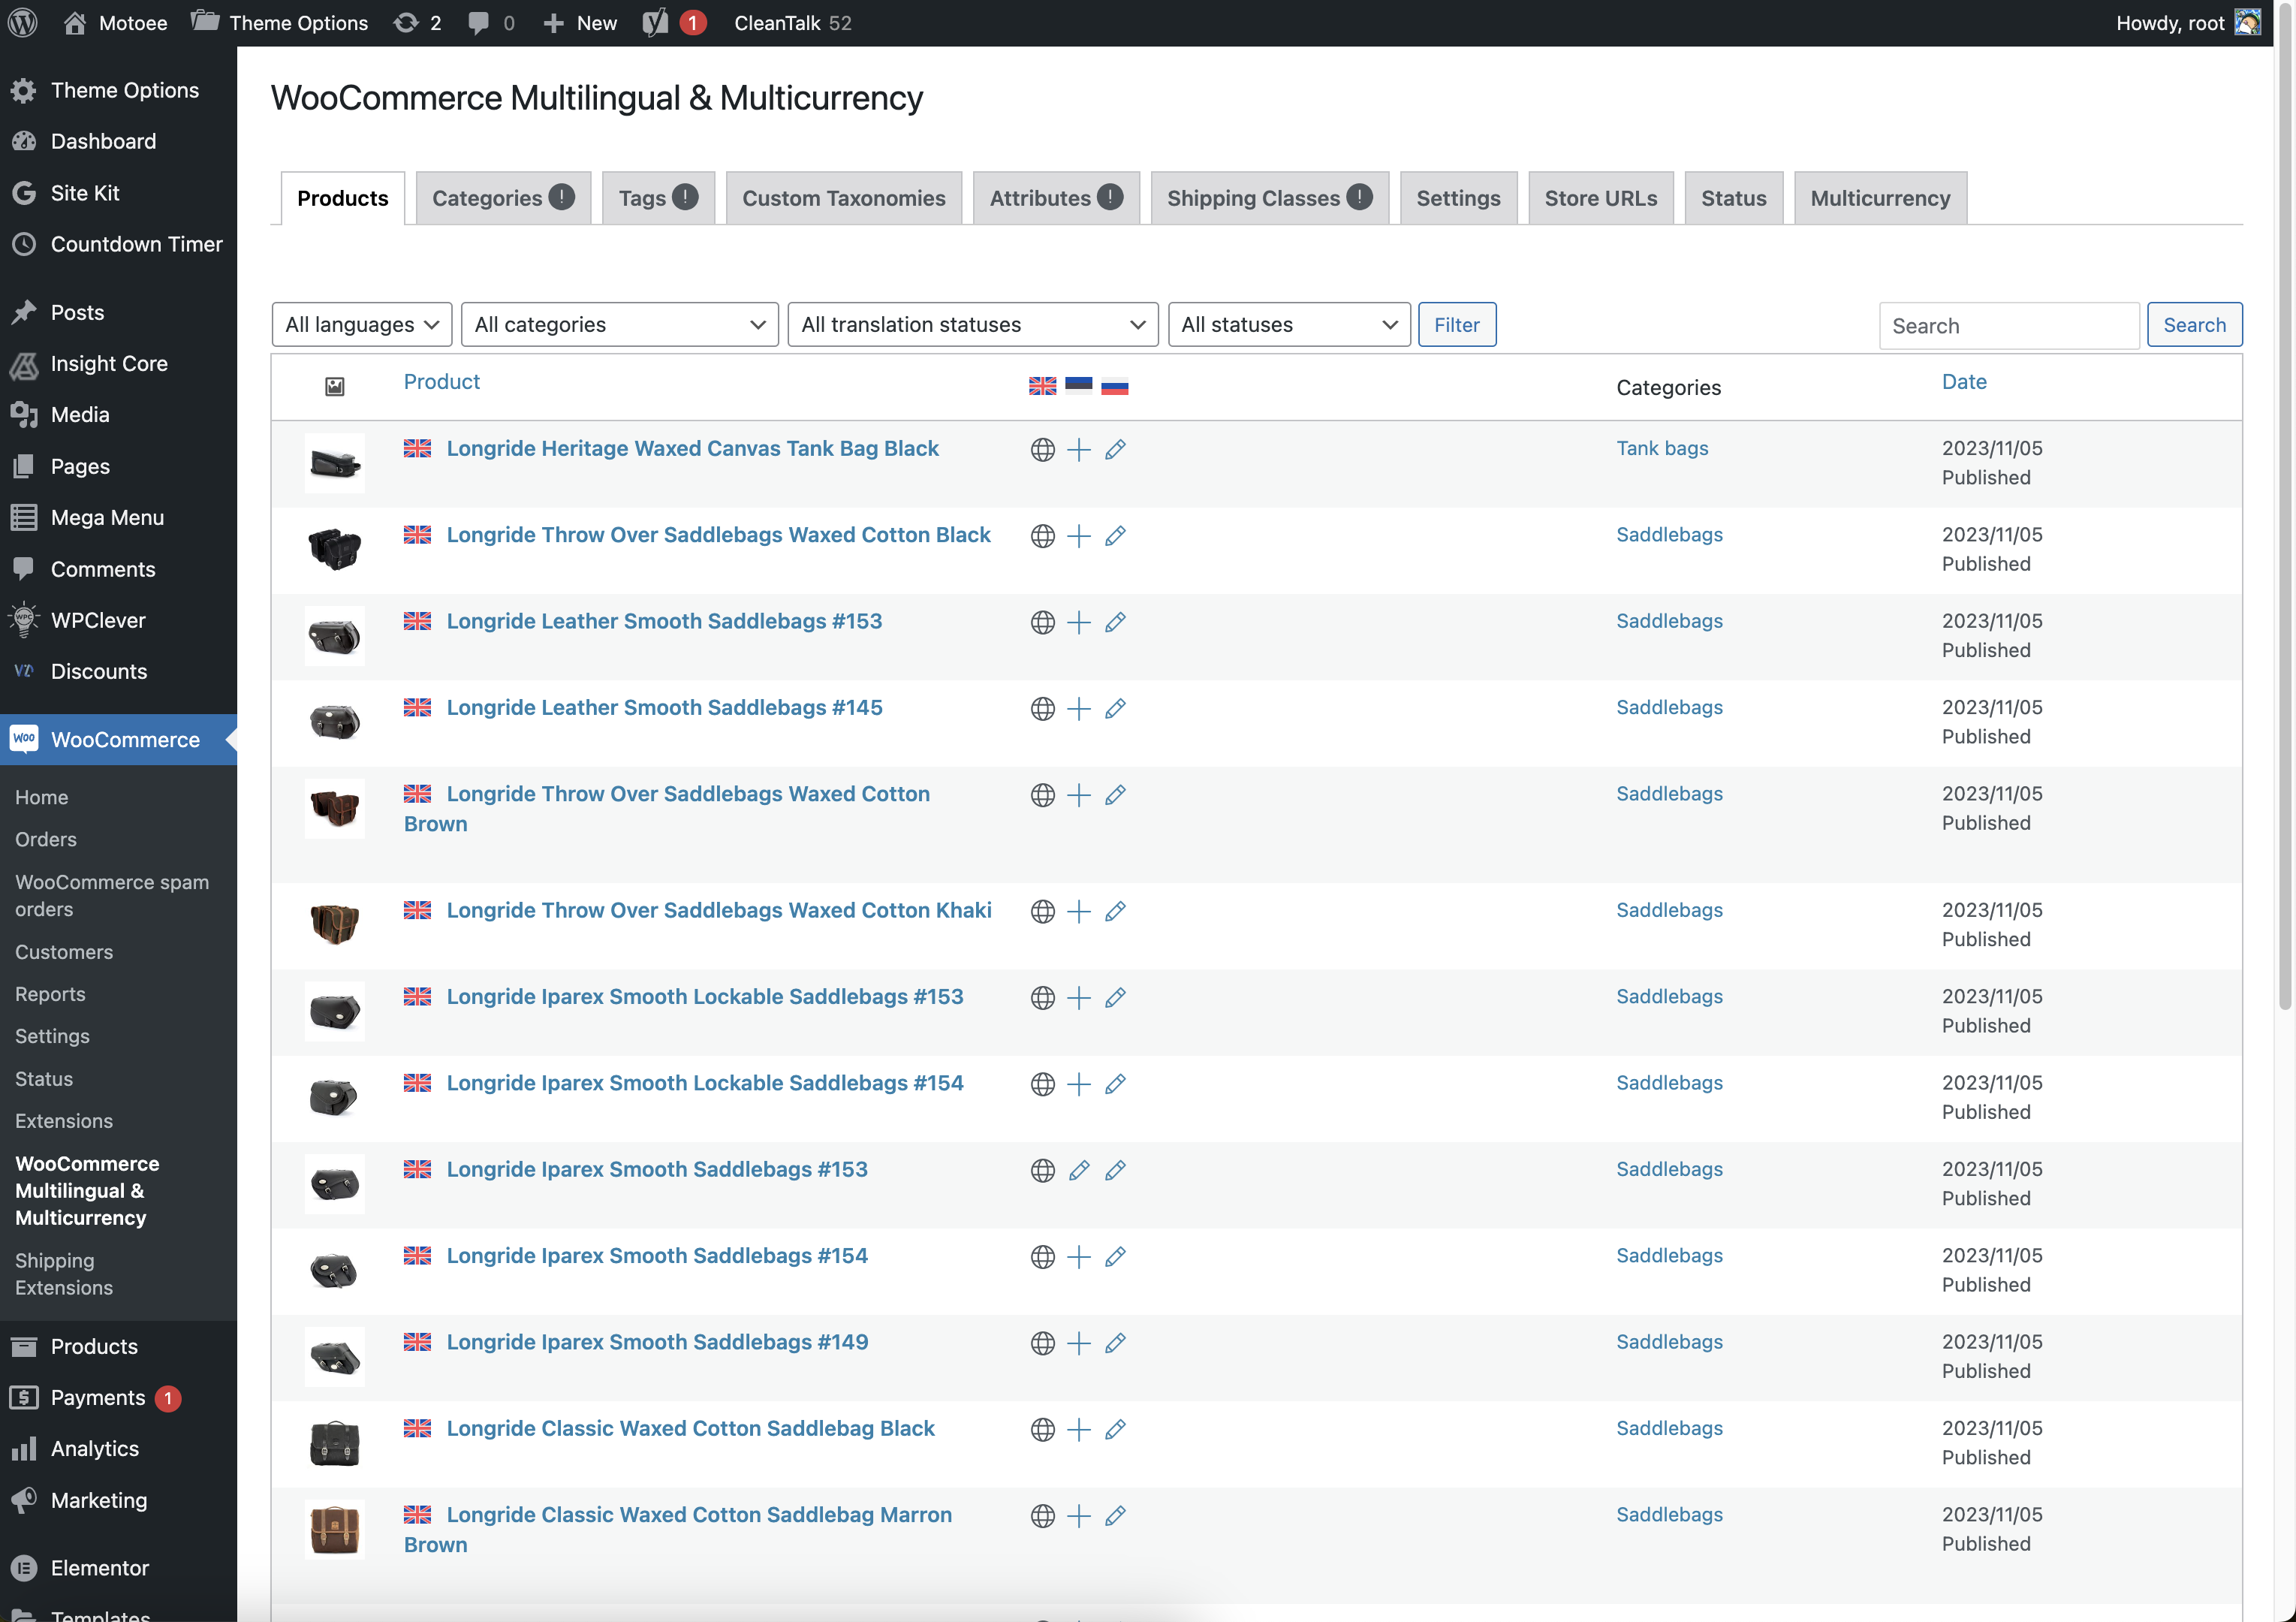Image resolution: width=2296 pixels, height=1622 pixels.
Task: Click last pencil icon for Iparex Smooth Saddlebags #149
Action: coord(1115,1343)
